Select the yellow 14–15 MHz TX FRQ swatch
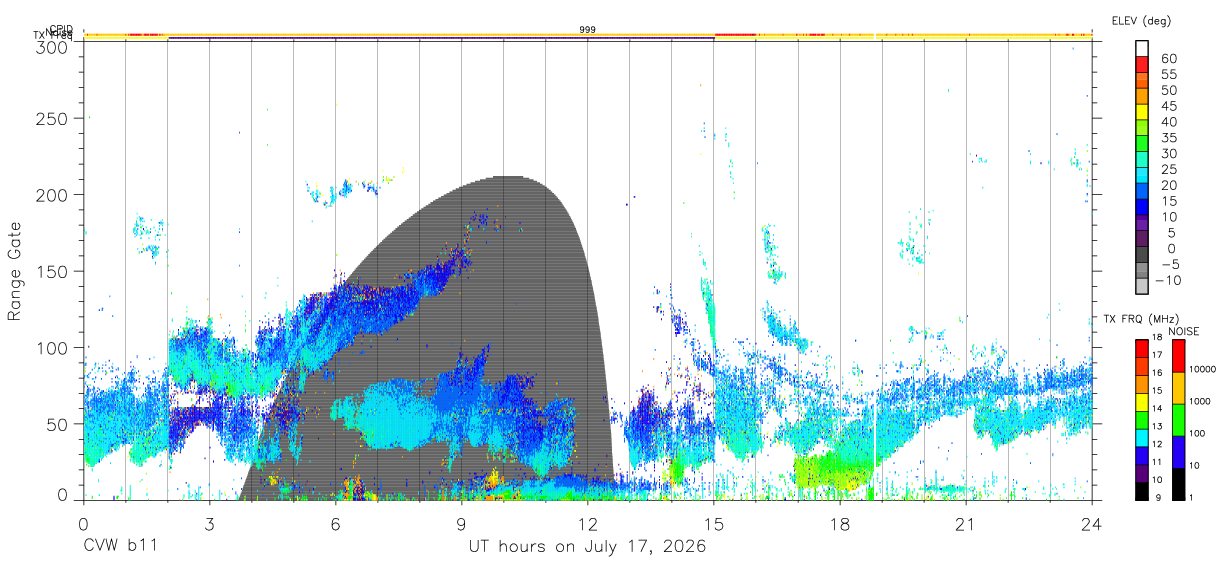This screenshot has height=567, width=1228. [1141, 401]
